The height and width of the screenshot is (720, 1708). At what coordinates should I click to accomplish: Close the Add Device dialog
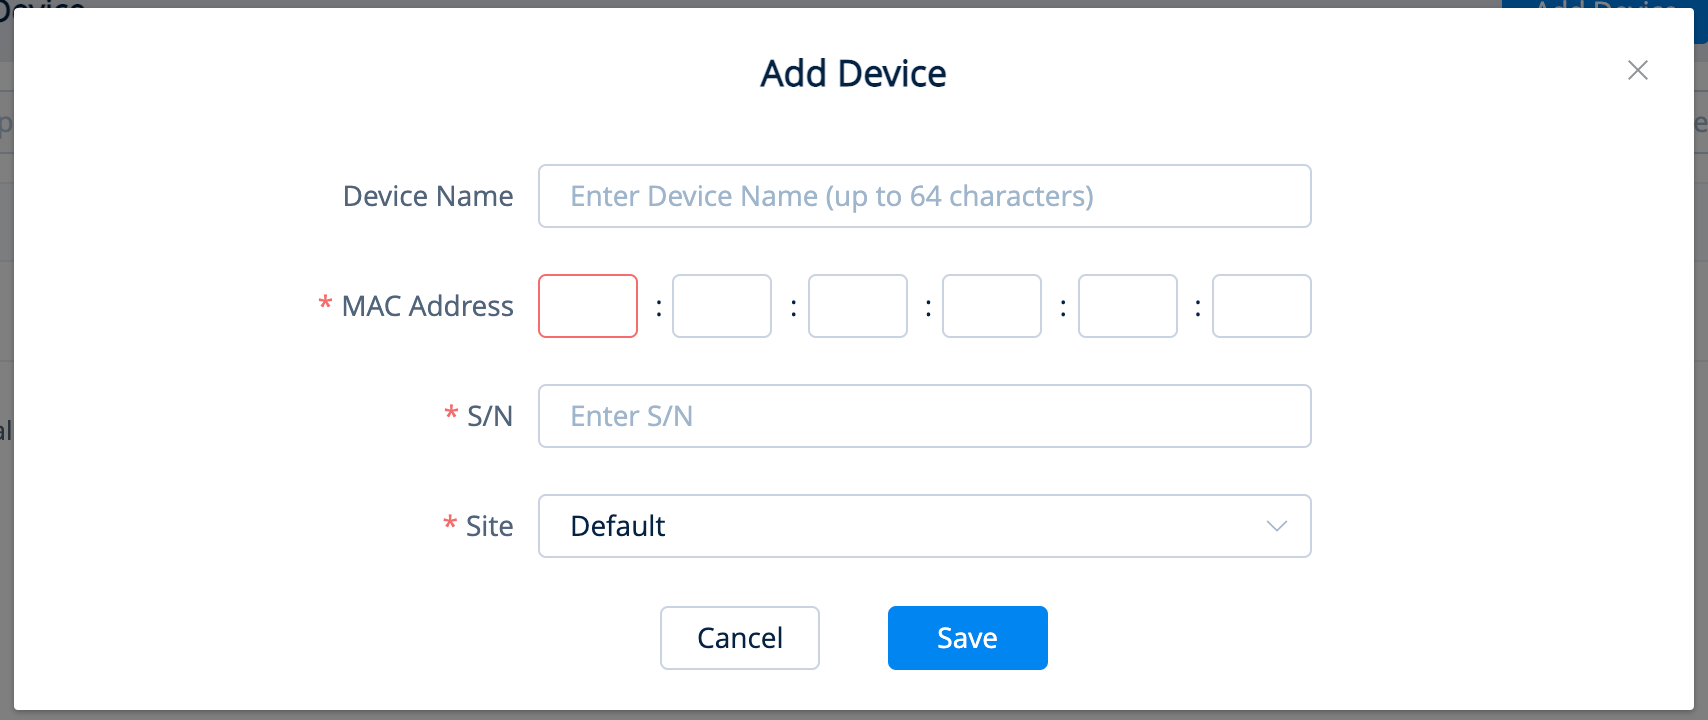1637,70
